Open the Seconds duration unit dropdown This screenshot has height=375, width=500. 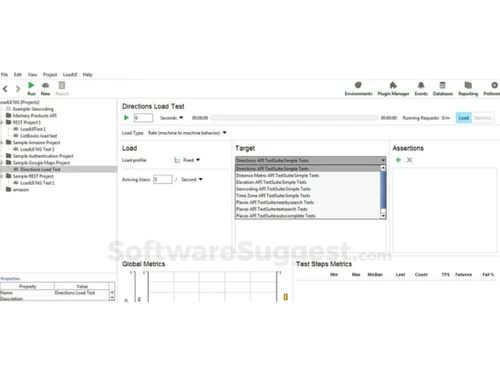pos(172,118)
